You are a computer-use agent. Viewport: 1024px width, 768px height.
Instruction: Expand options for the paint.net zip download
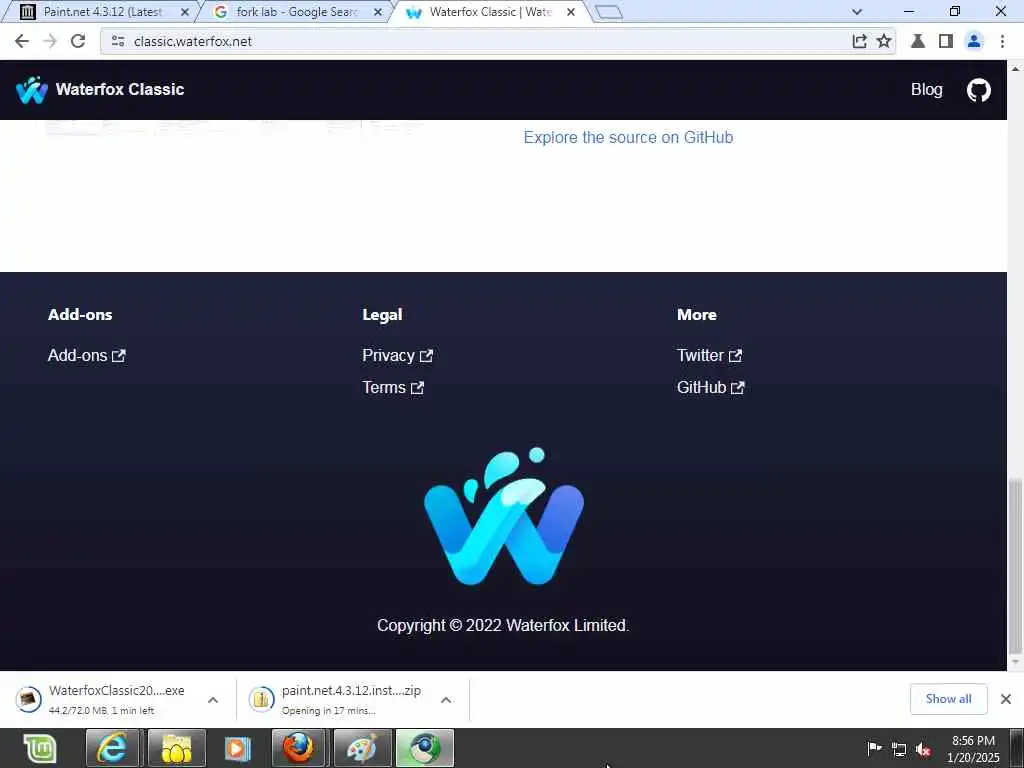(x=446, y=700)
